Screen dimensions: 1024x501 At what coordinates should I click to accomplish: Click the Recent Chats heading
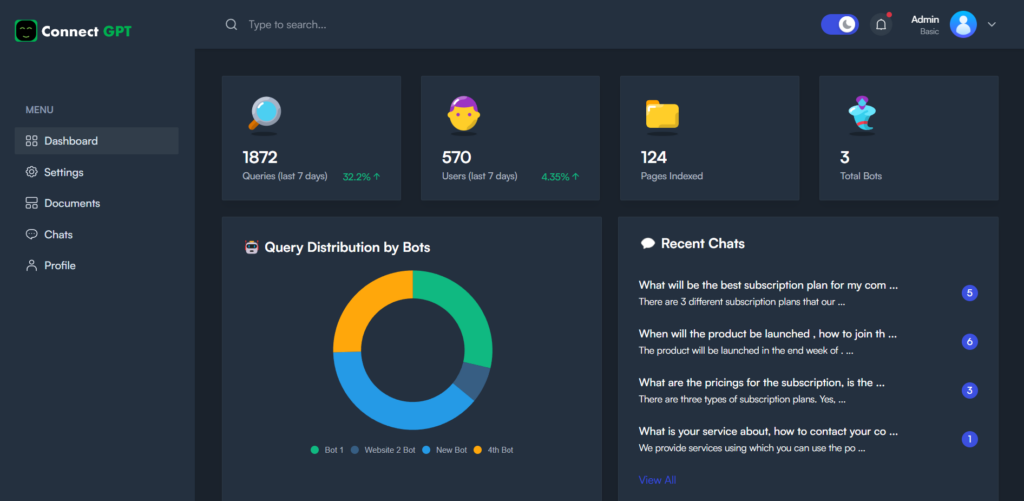(703, 244)
